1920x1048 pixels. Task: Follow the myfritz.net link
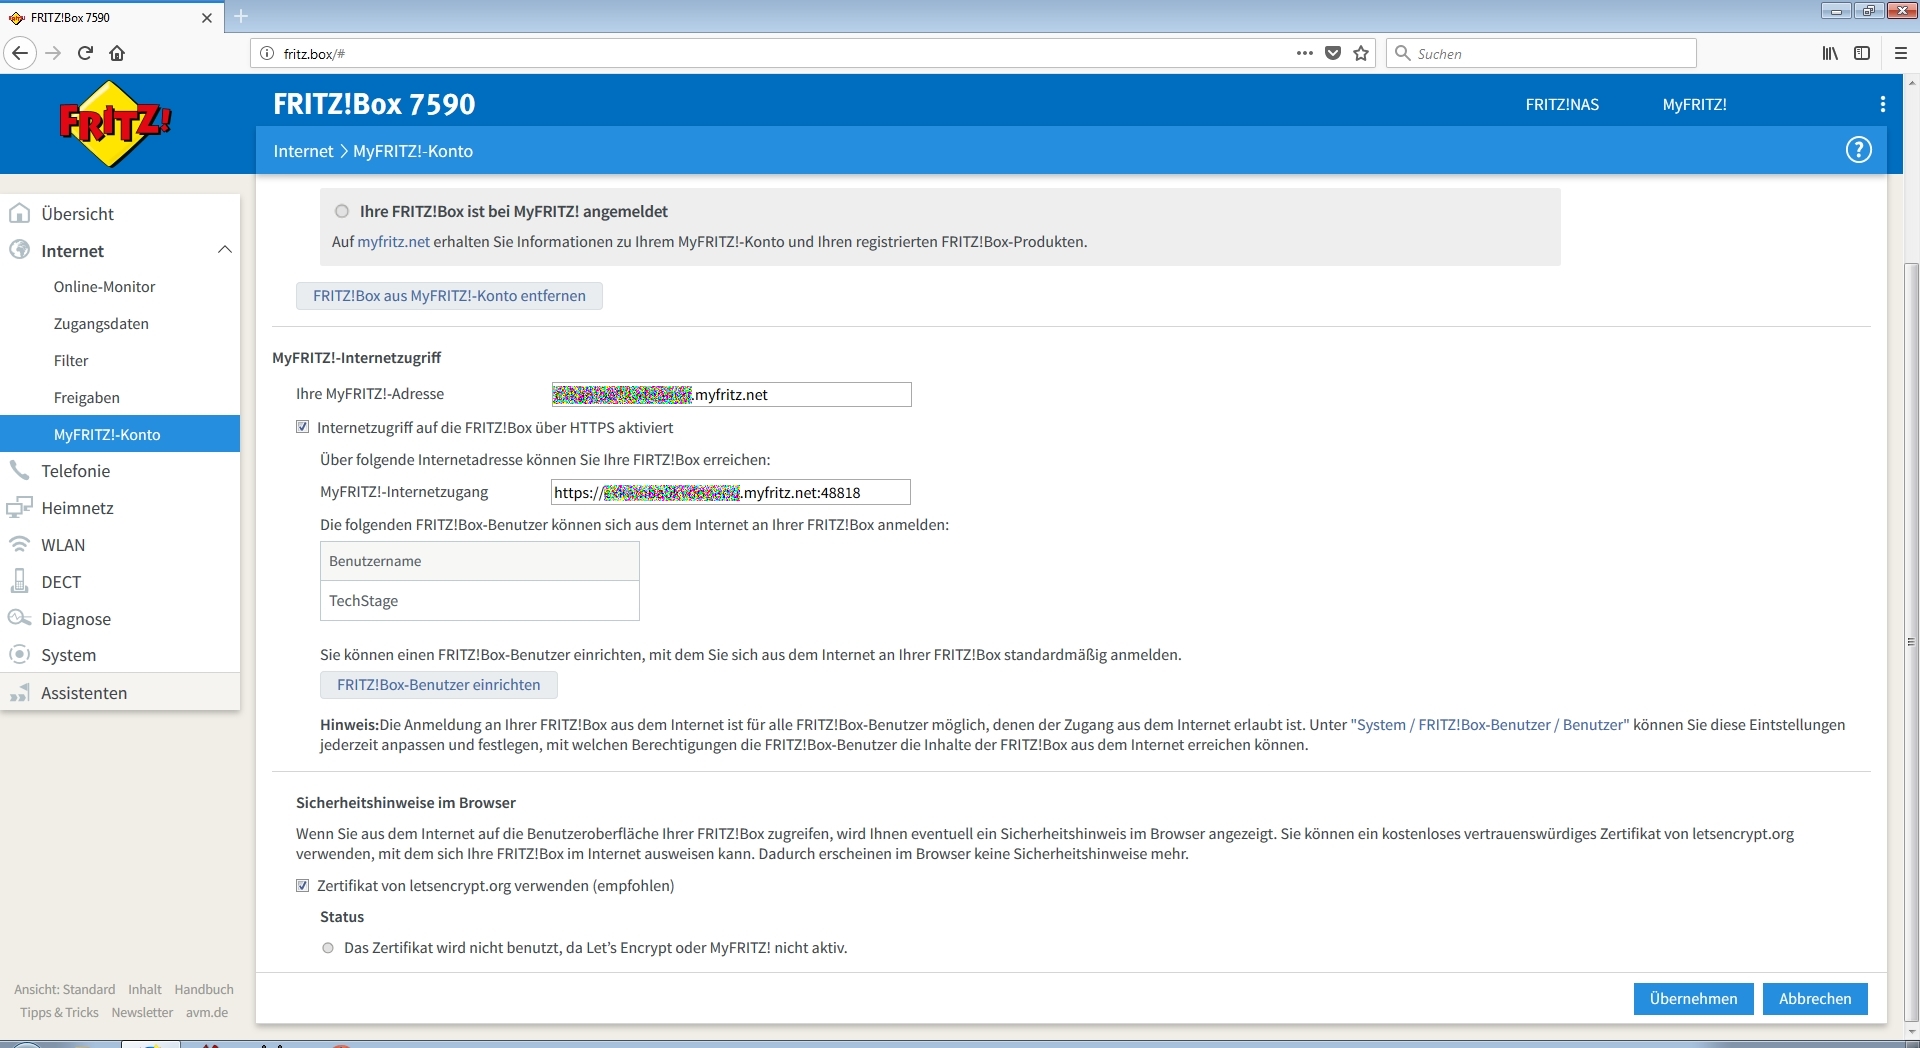393,241
